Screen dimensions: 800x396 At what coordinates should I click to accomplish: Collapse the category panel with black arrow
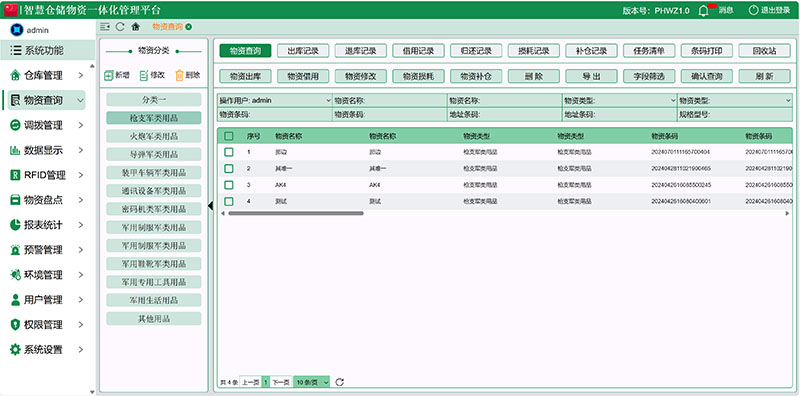click(210, 206)
